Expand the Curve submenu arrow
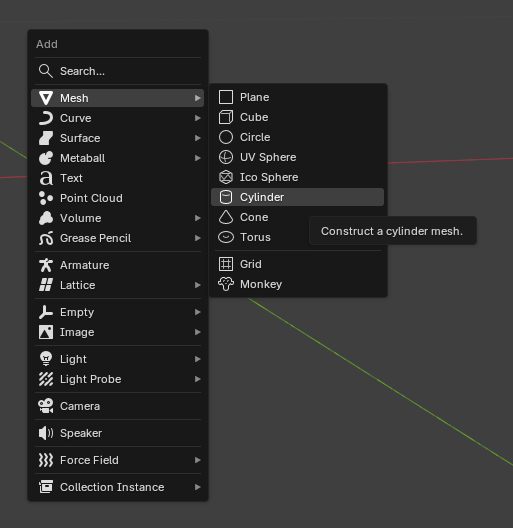The width and height of the screenshot is (513, 528). (198, 118)
